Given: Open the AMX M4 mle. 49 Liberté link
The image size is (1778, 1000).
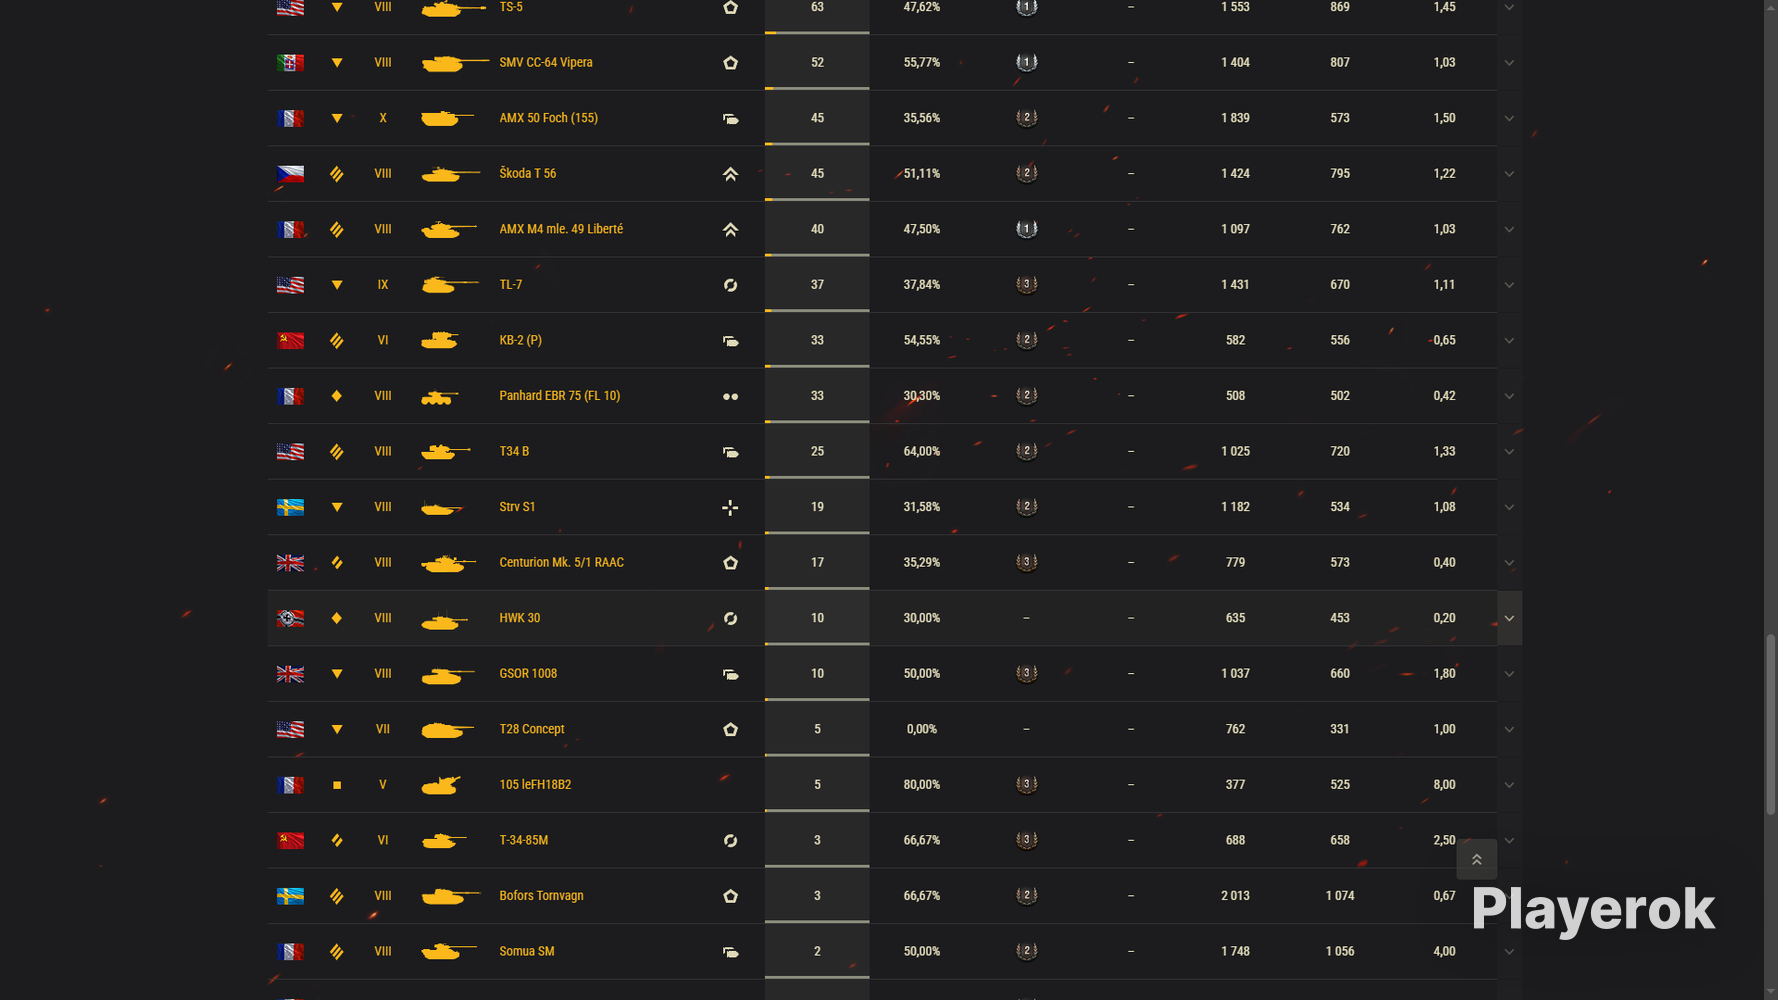Looking at the screenshot, I should [561, 229].
